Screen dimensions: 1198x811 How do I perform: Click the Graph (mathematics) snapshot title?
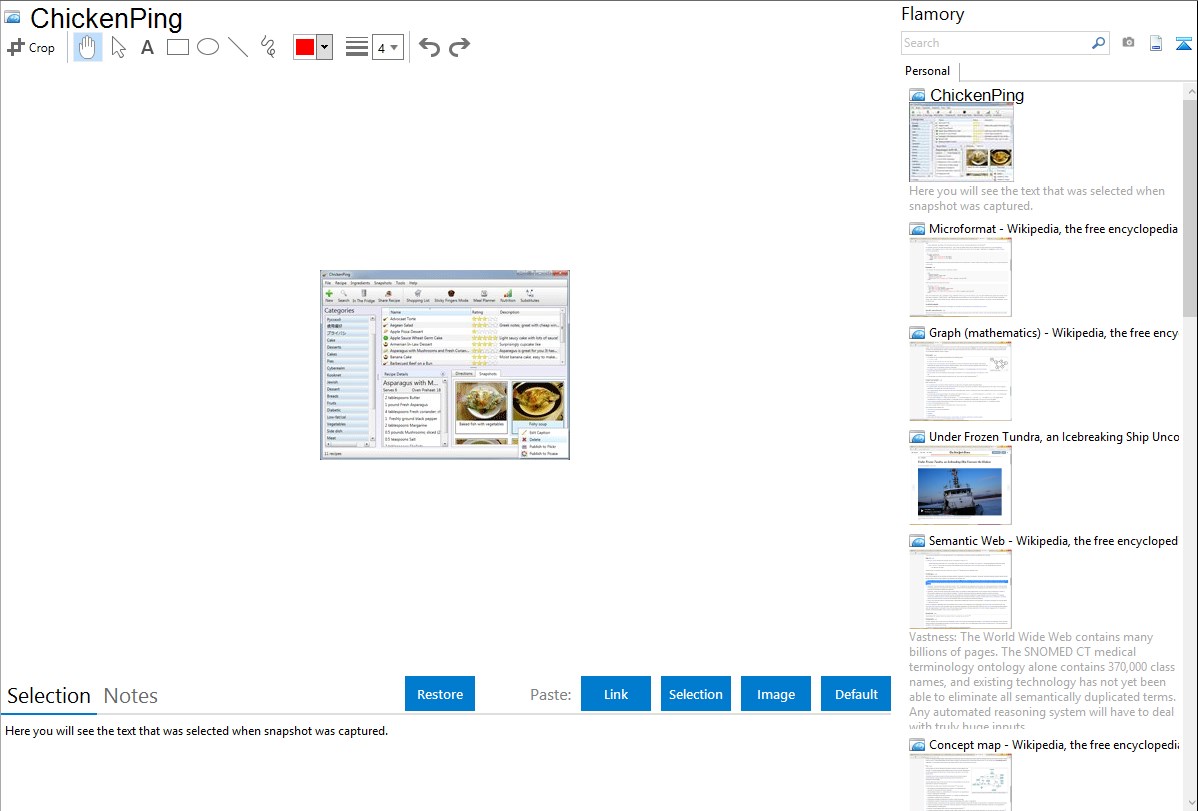[x=1053, y=333]
